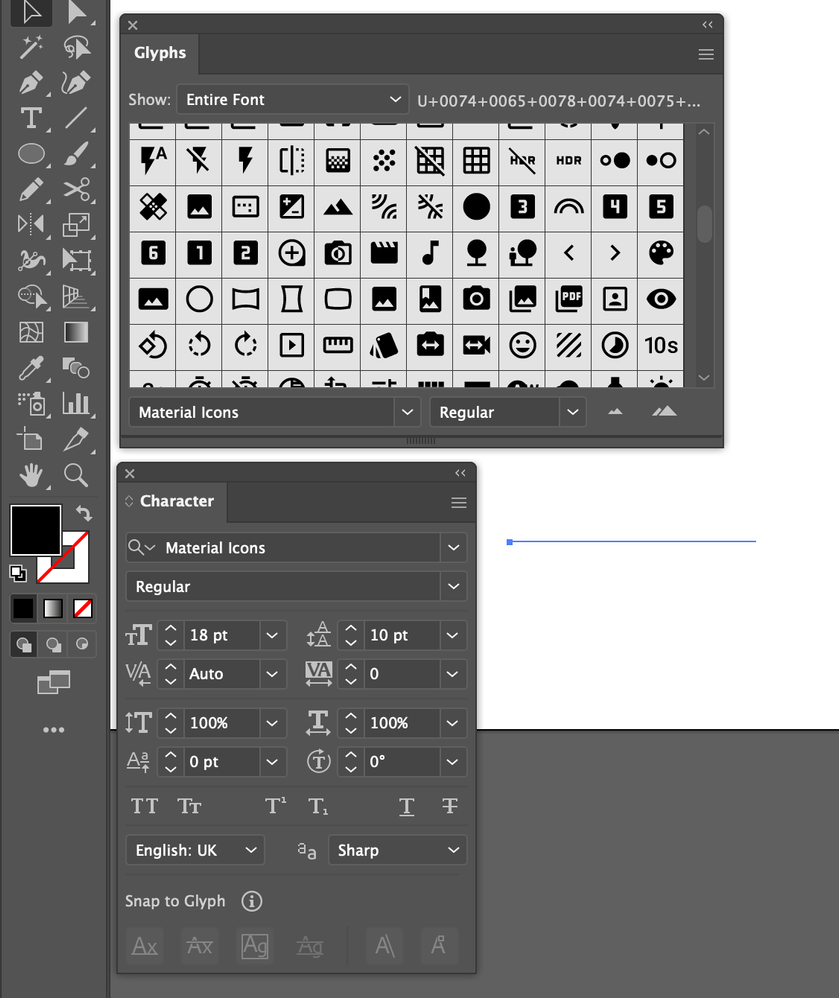Screen dimensions: 839x998
Task: Select the Gradient tool
Action: coord(76,332)
